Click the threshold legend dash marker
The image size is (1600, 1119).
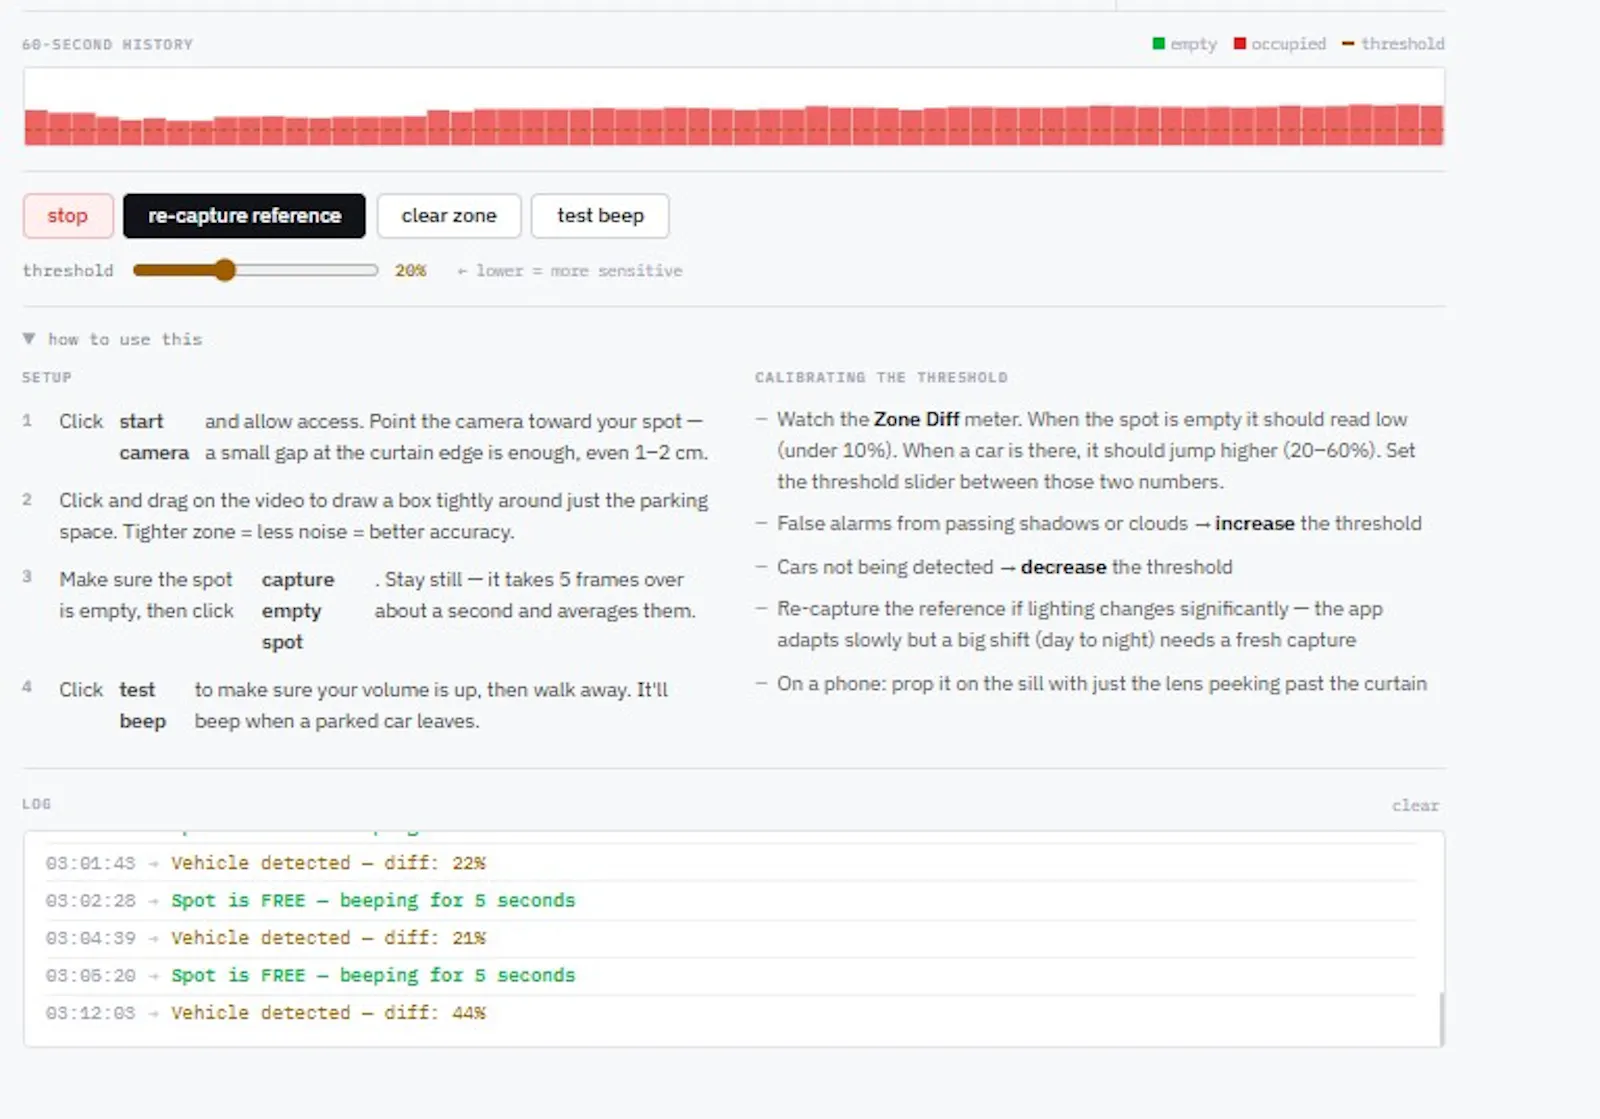coord(1348,44)
